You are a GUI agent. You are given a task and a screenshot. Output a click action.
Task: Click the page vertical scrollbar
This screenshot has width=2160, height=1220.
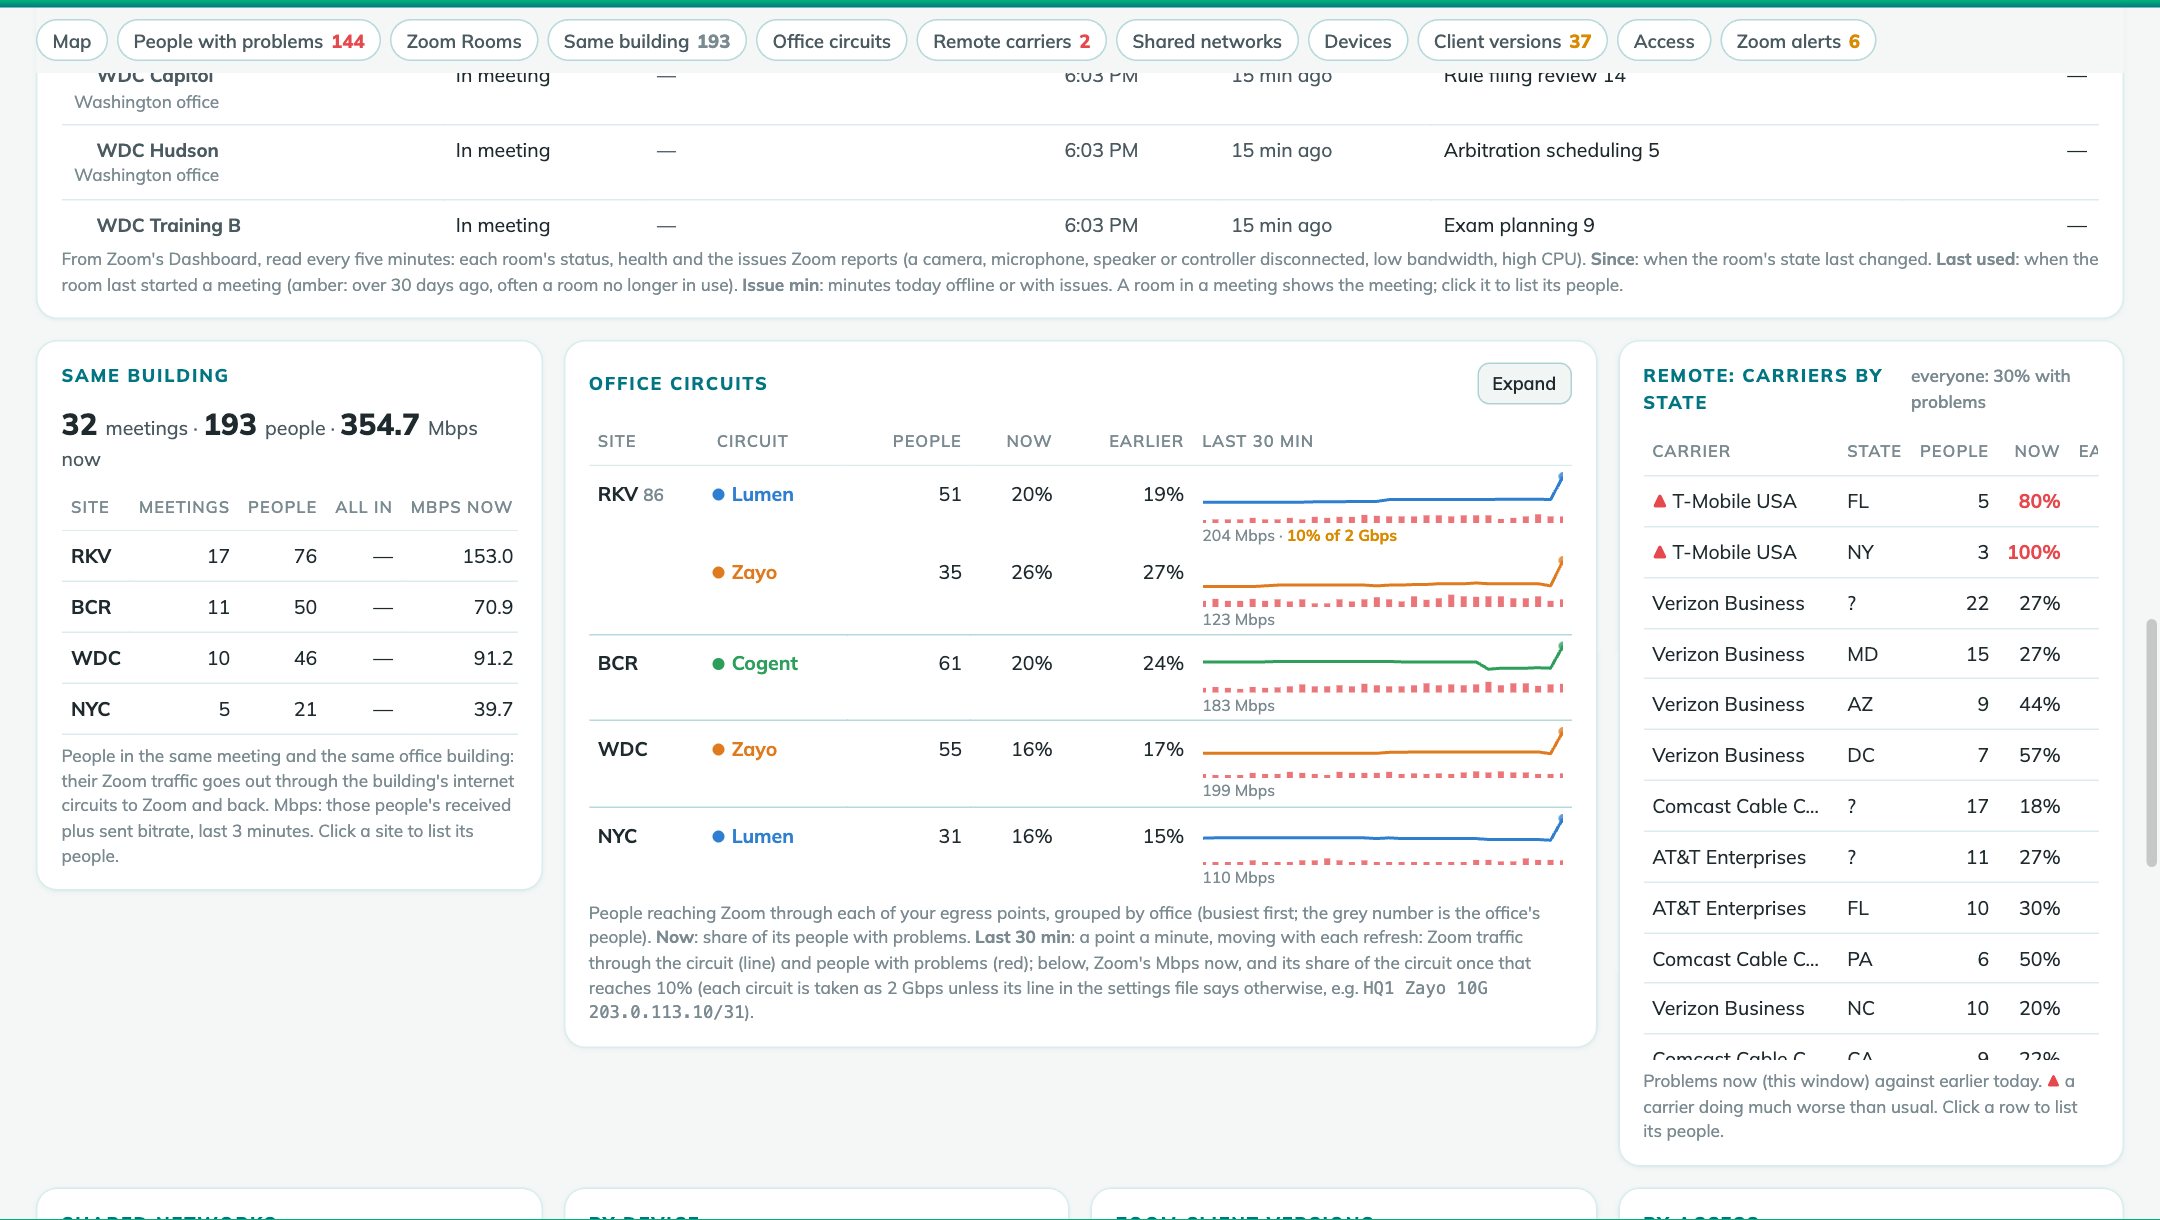[x=2151, y=742]
